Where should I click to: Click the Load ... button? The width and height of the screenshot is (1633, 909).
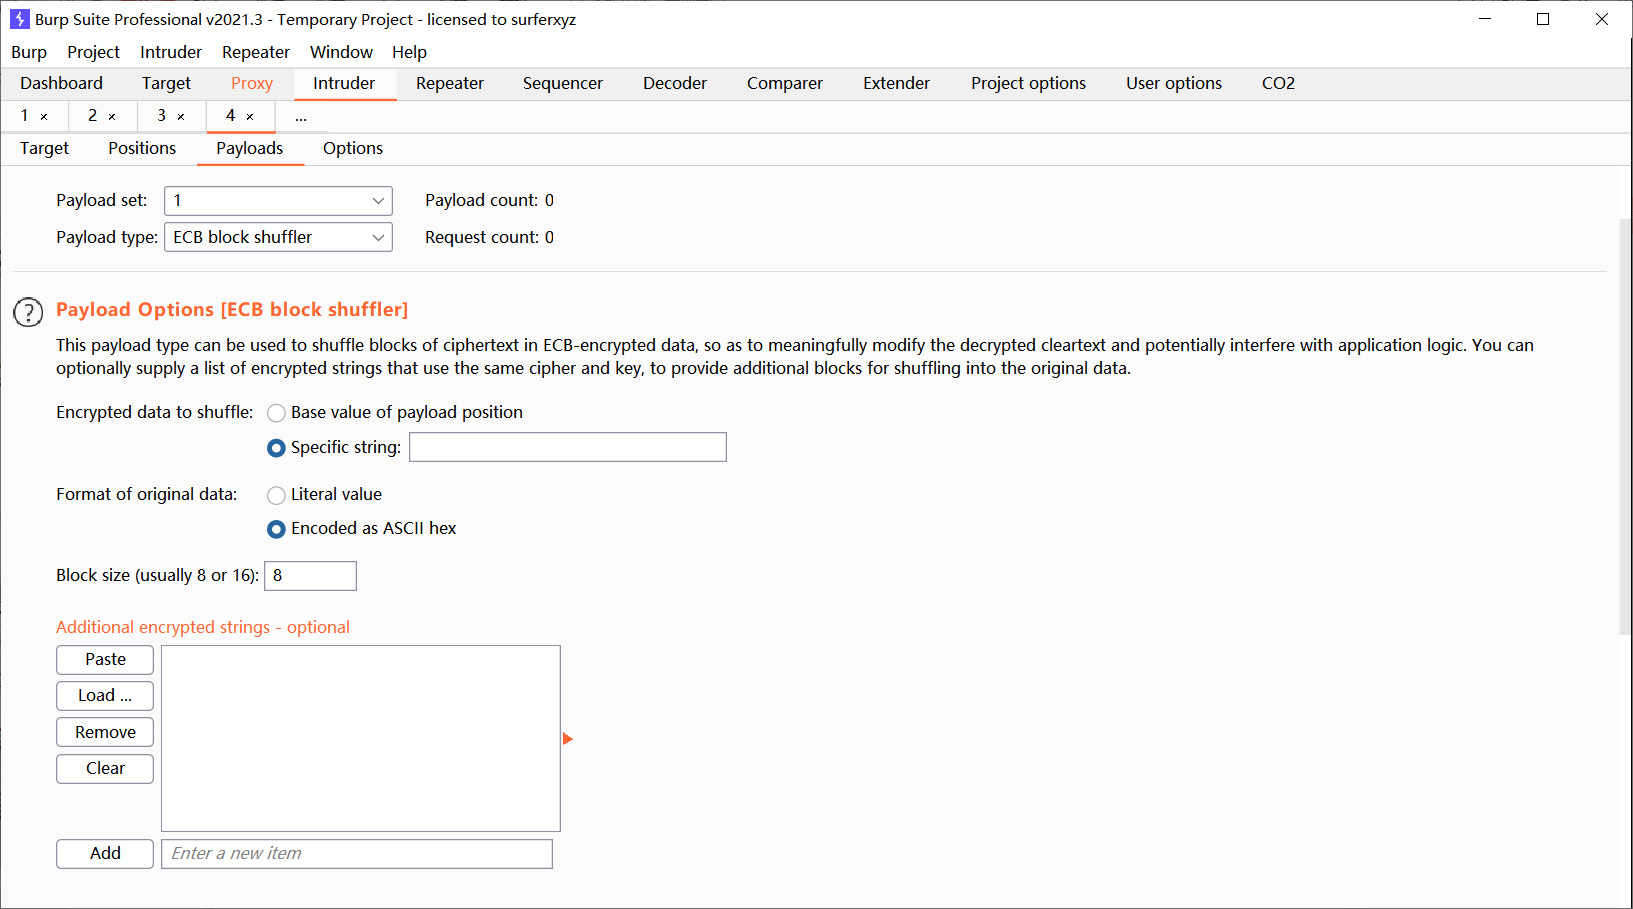click(105, 696)
